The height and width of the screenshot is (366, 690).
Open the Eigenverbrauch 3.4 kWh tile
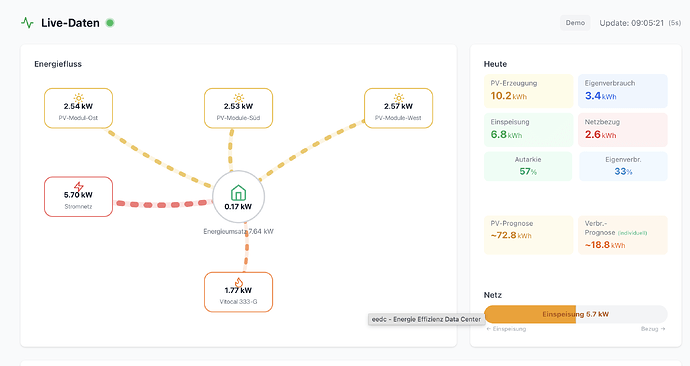(x=623, y=91)
